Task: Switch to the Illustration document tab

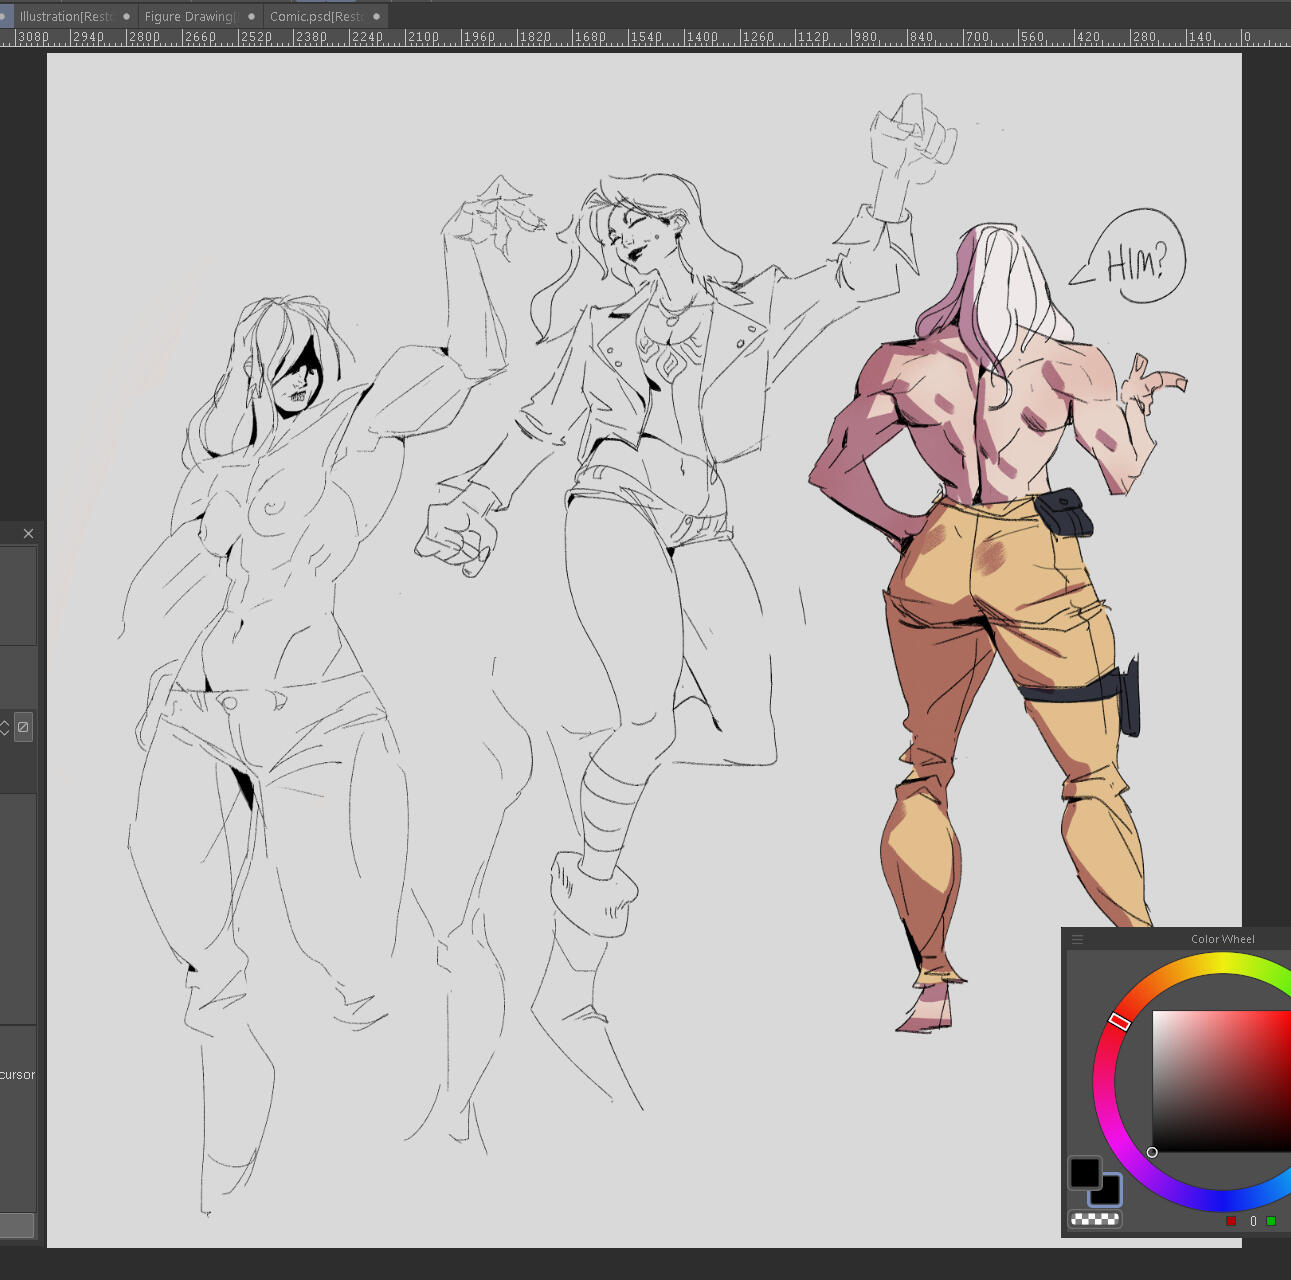Action: [65, 16]
